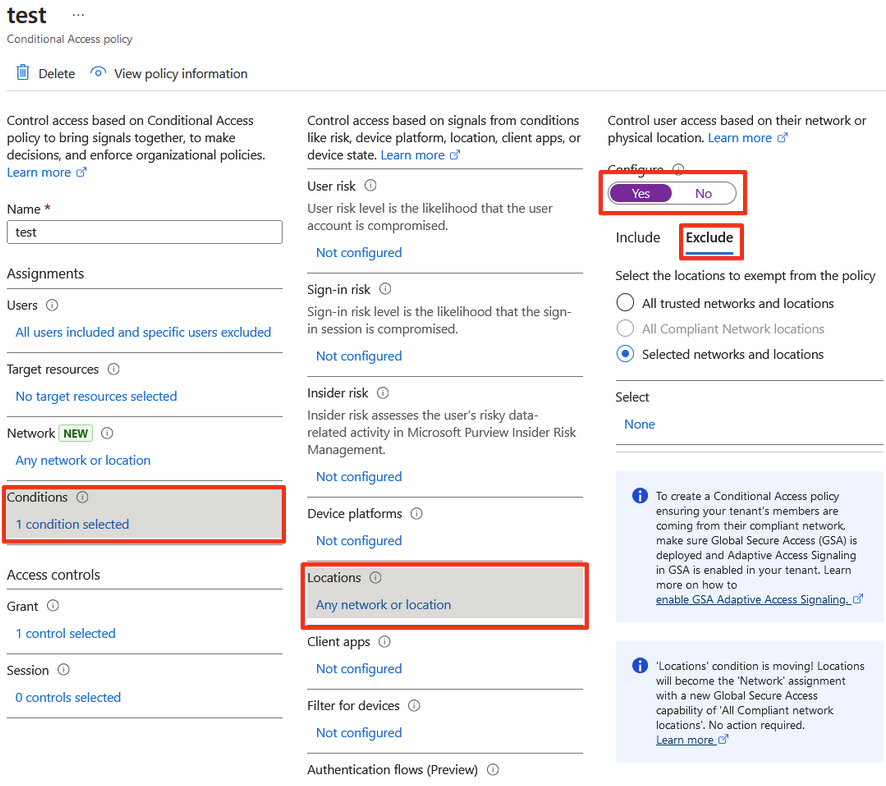Click None under the Select heading

[639, 424]
